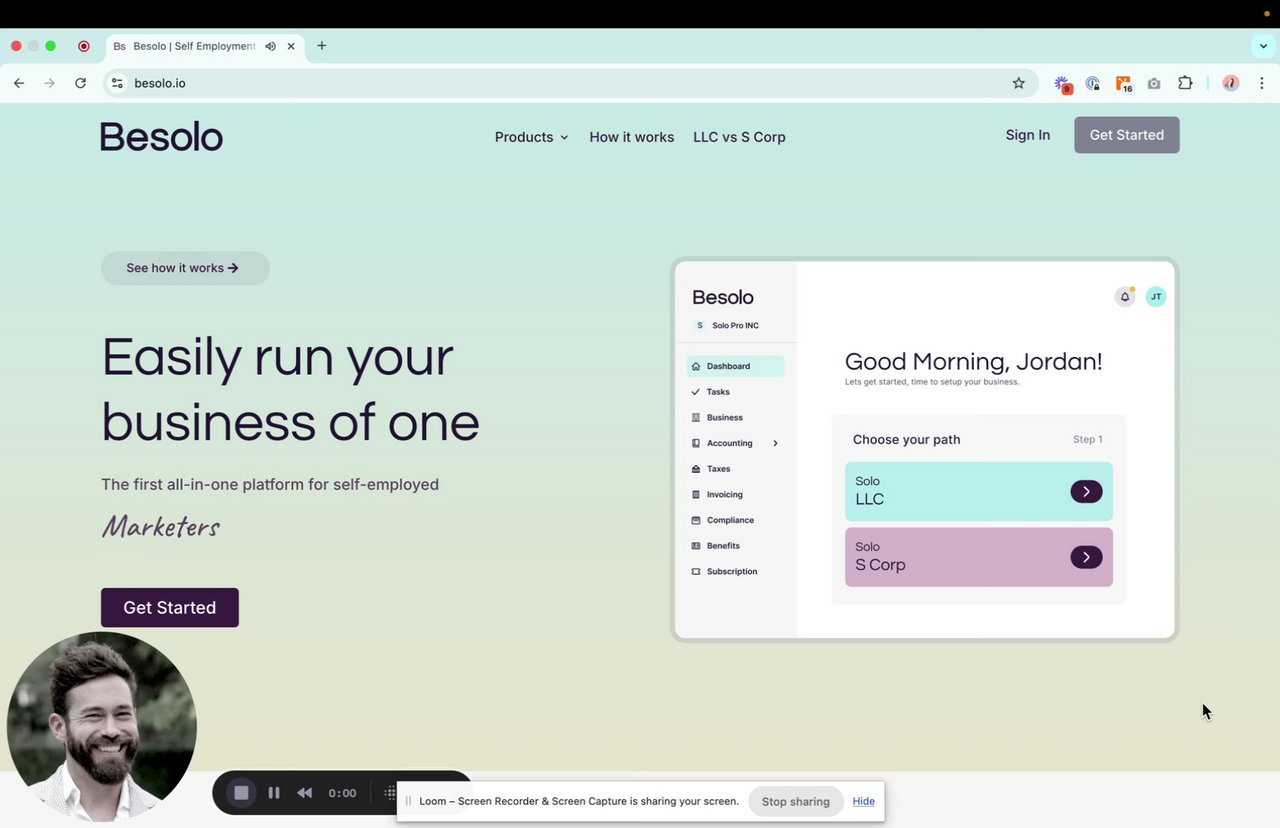Image resolution: width=1280 pixels, height=828 pixels.
Task: Click the purple Get Started hero button
Action: pos(170,608)
